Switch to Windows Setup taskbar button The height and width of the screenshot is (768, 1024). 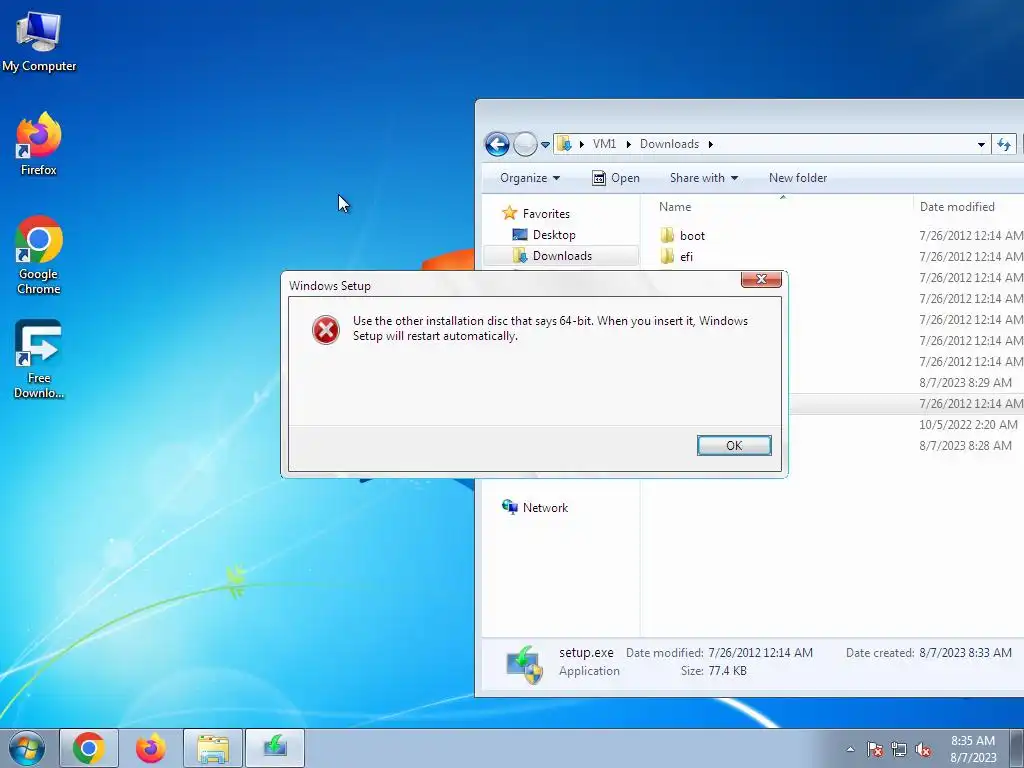click(x=275, y=748)
